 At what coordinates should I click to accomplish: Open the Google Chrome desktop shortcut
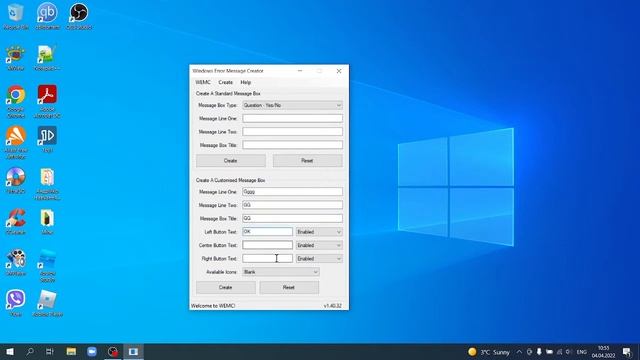pos(16,101)
